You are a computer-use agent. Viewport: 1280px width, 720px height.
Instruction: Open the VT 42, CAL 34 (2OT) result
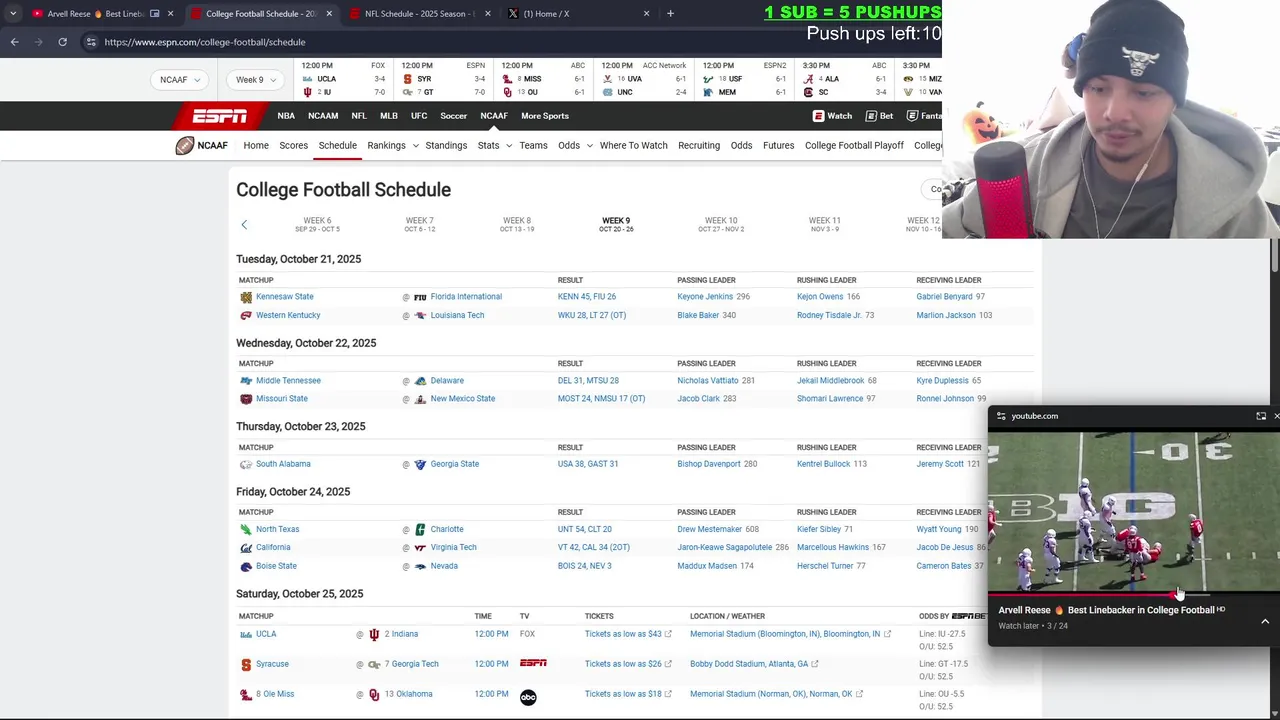pos(594,548)
